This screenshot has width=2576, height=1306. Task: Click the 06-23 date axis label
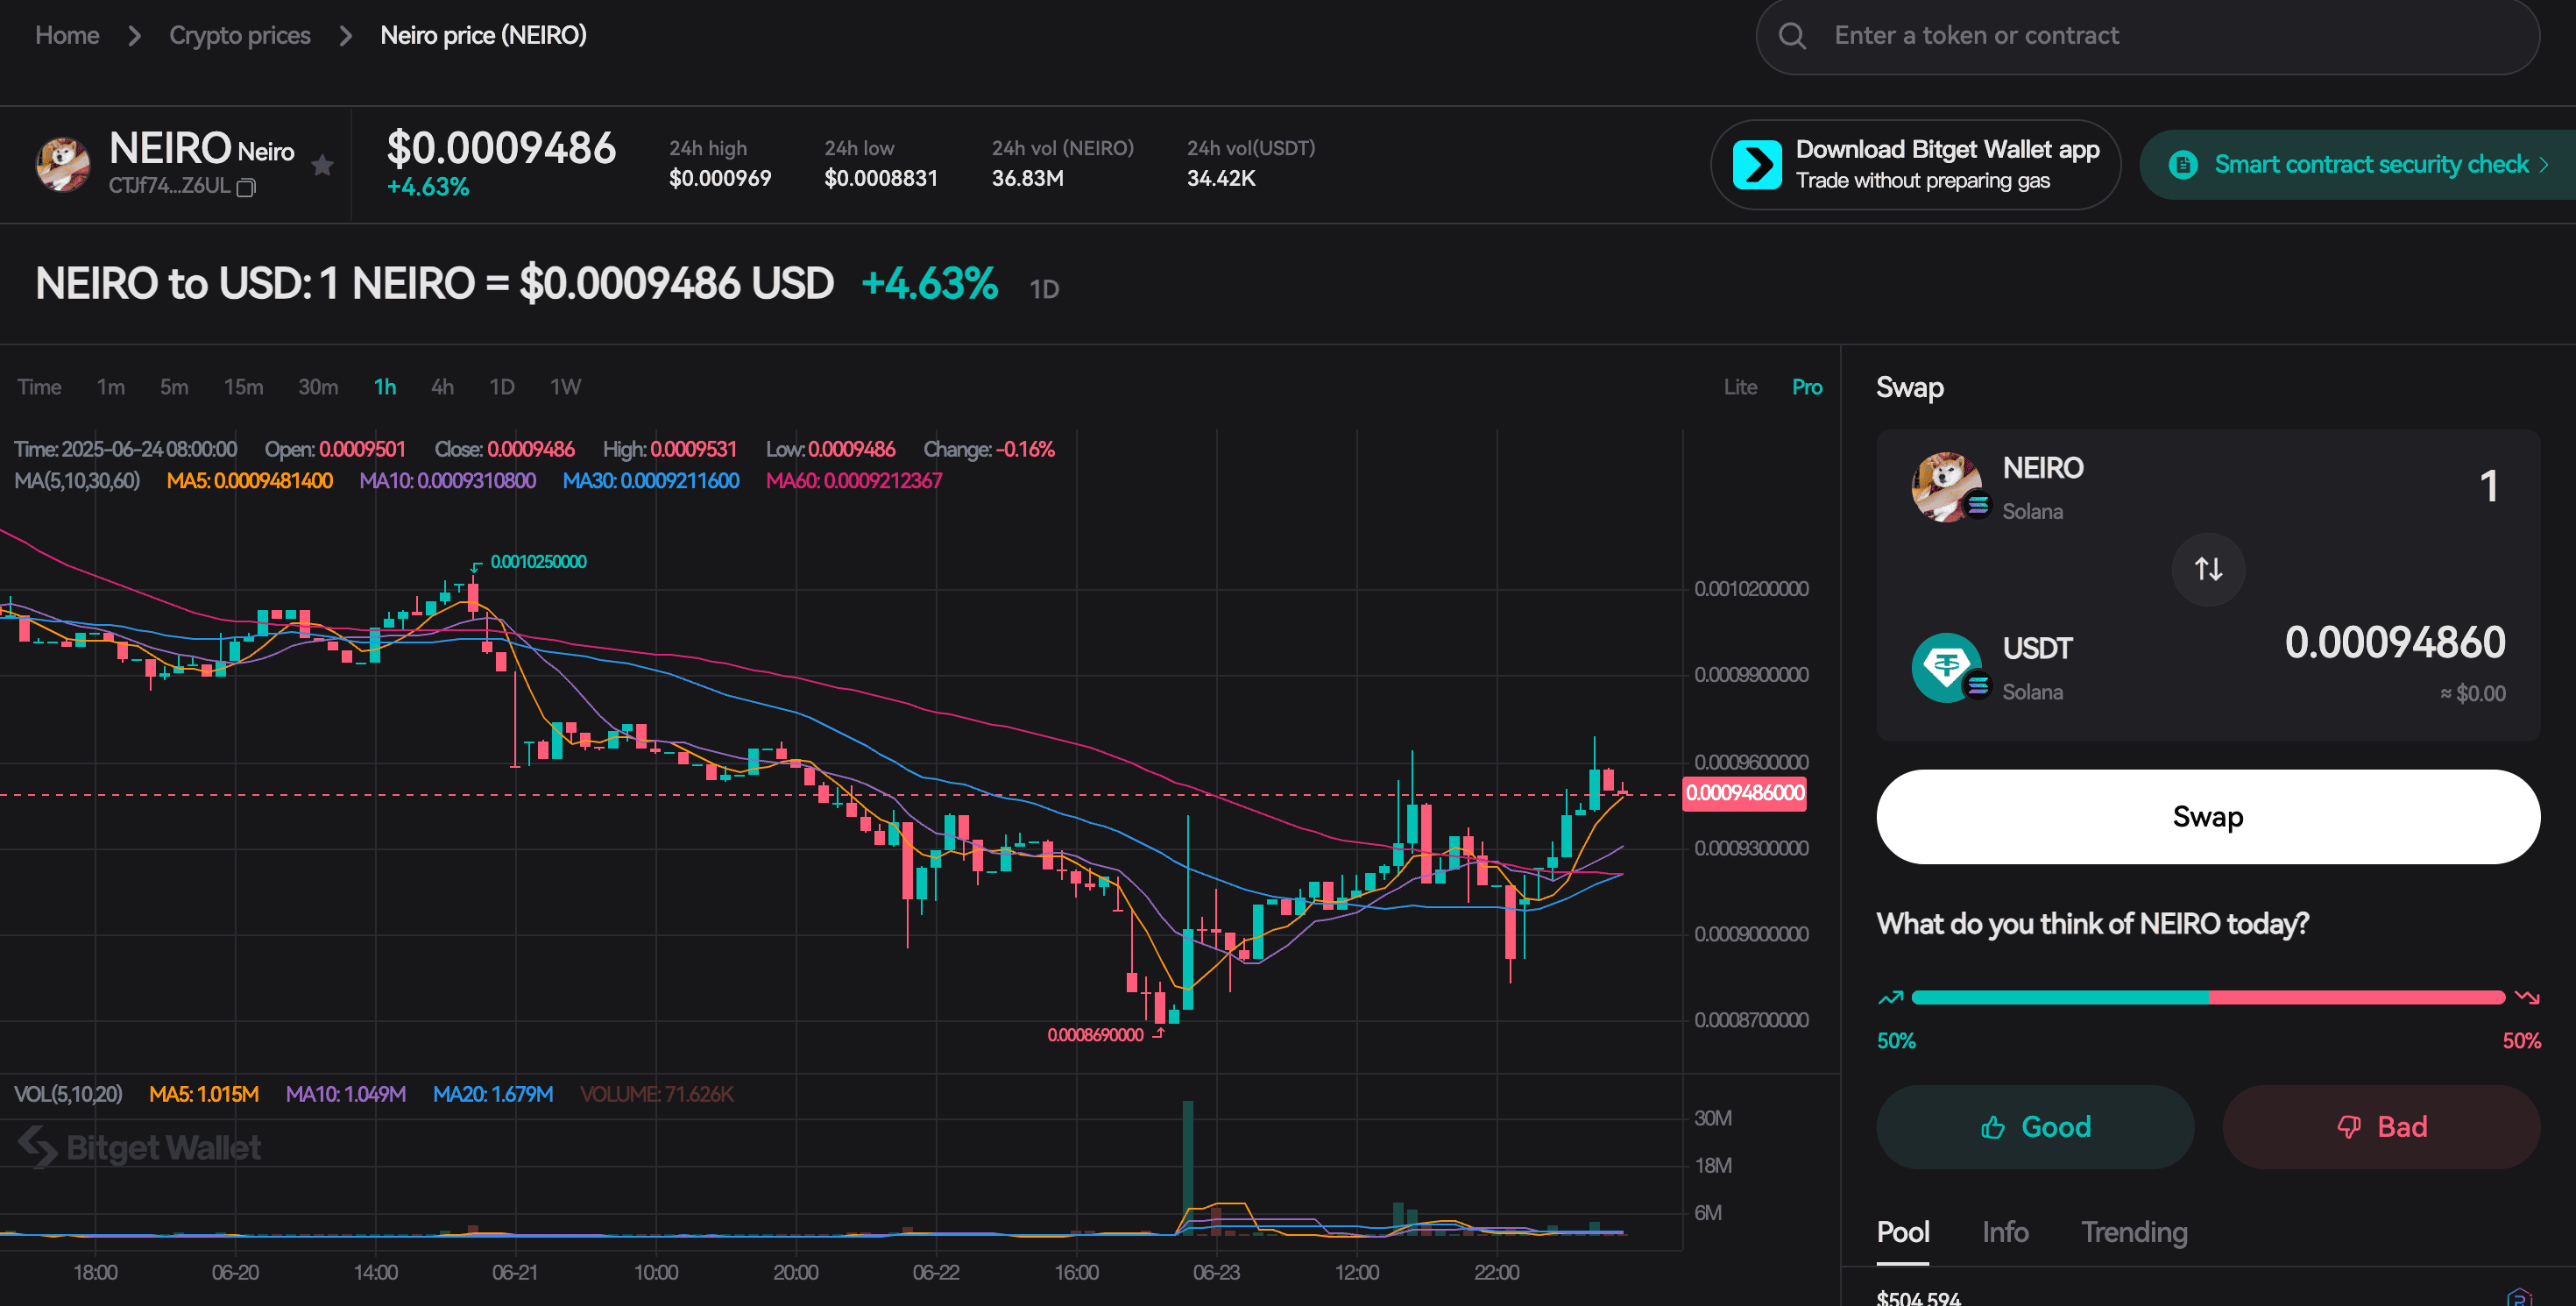[1216, 1273]
